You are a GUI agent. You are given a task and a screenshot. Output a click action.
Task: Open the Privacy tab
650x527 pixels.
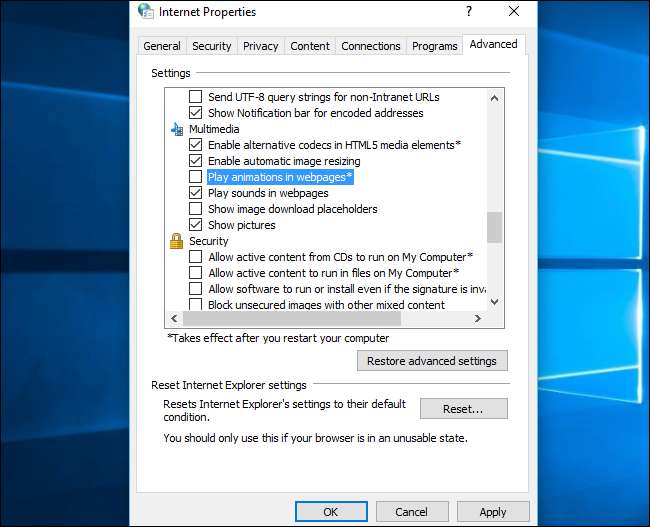(x=261, y=46)
